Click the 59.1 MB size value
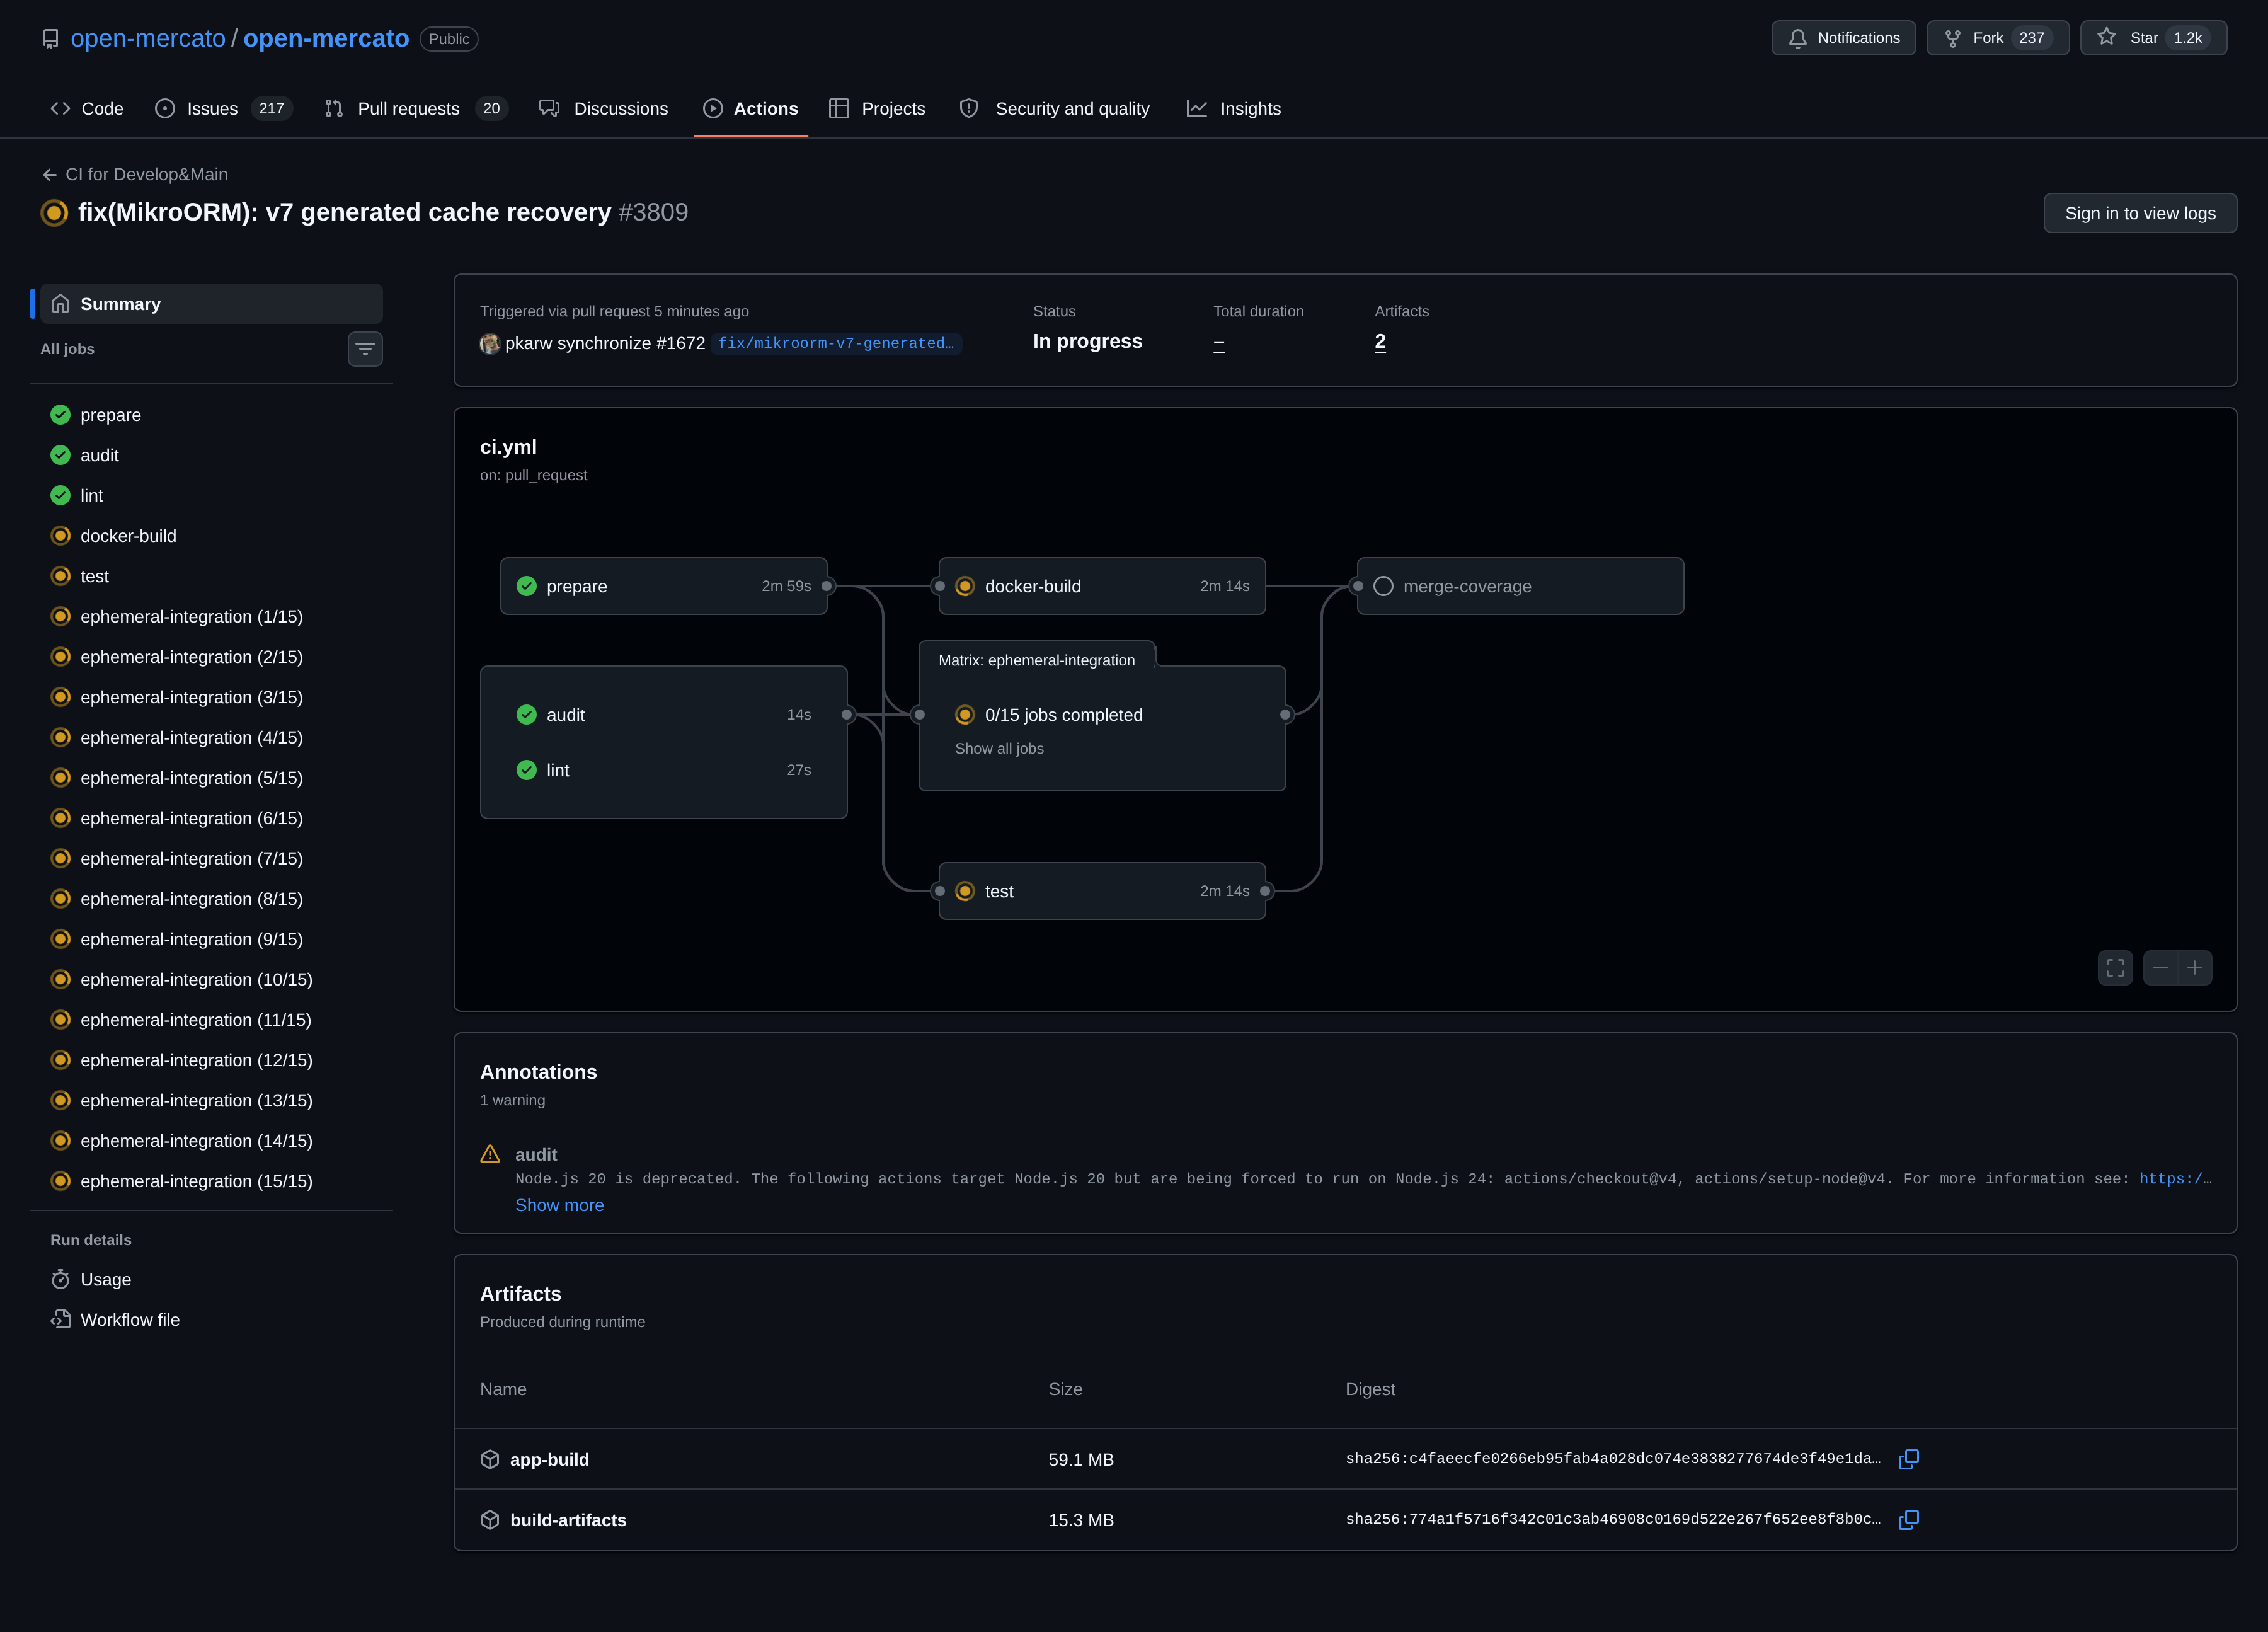 coord(1081,1460)
